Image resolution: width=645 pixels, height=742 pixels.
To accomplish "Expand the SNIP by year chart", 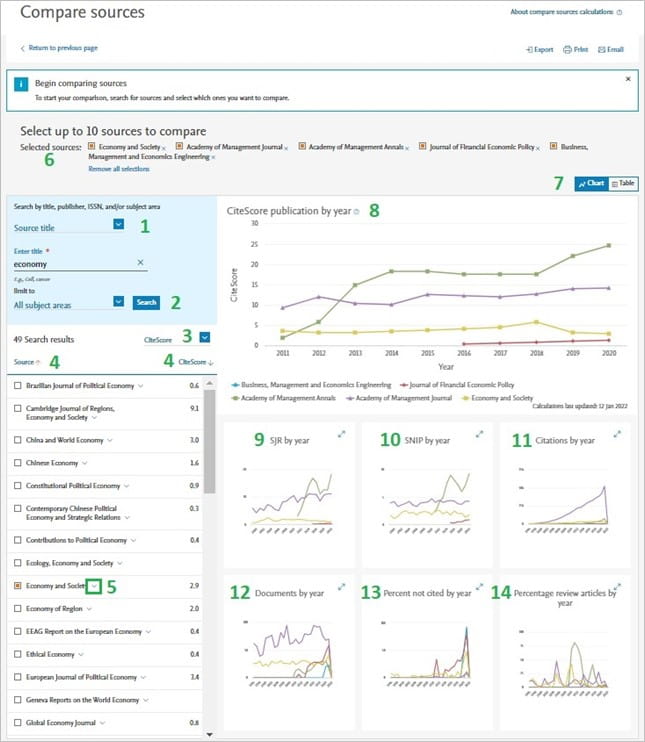I will [x=479, y=434].
